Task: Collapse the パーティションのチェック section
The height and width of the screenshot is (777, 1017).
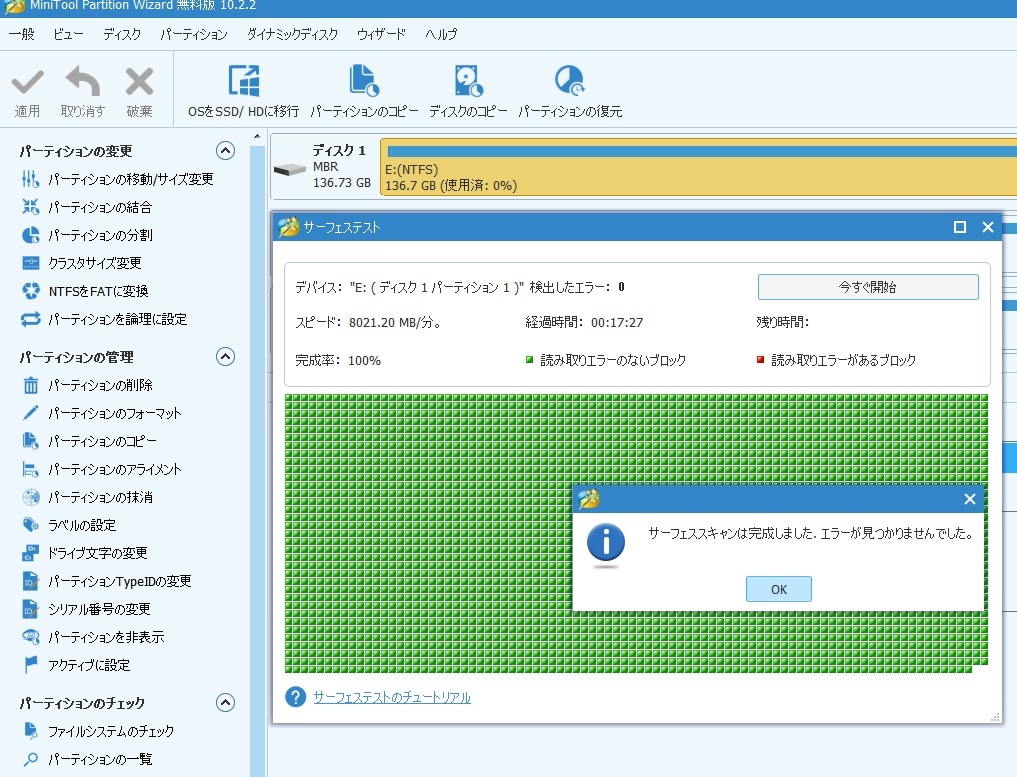Action: point(226,703)
